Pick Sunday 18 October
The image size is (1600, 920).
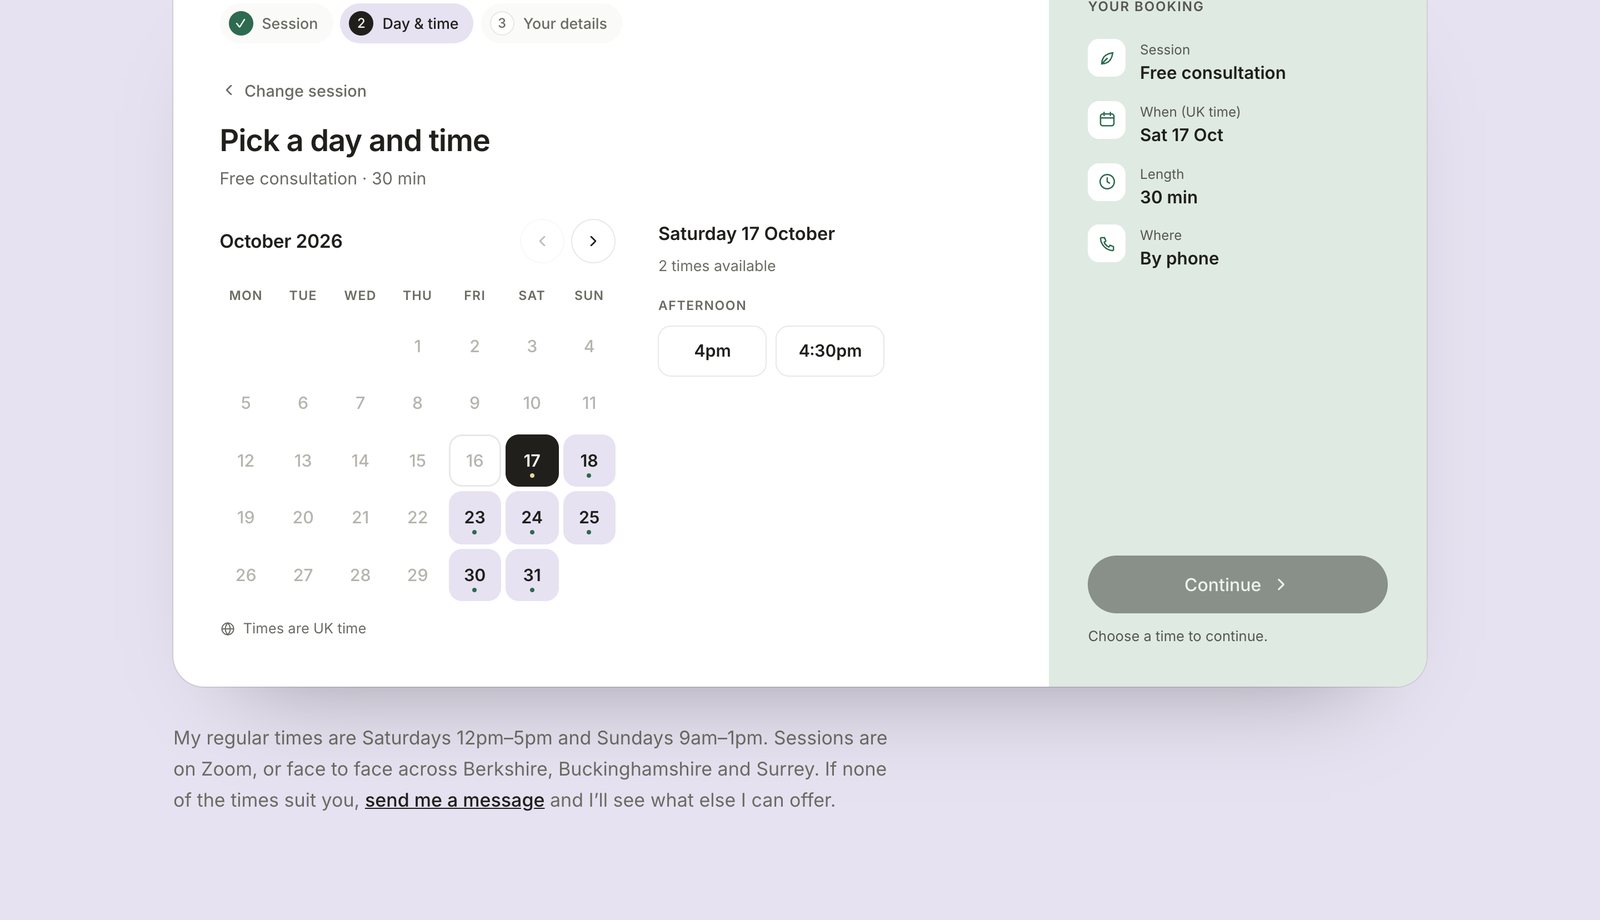[x=589, y=461]
